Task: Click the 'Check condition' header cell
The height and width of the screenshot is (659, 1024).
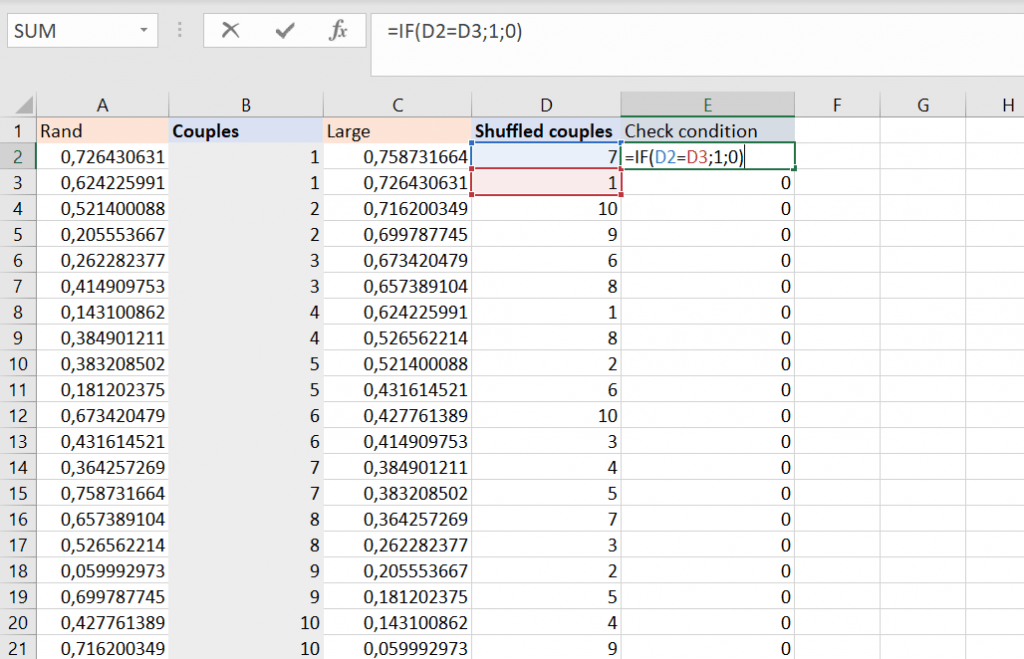Action: click(x=707, y=131)
